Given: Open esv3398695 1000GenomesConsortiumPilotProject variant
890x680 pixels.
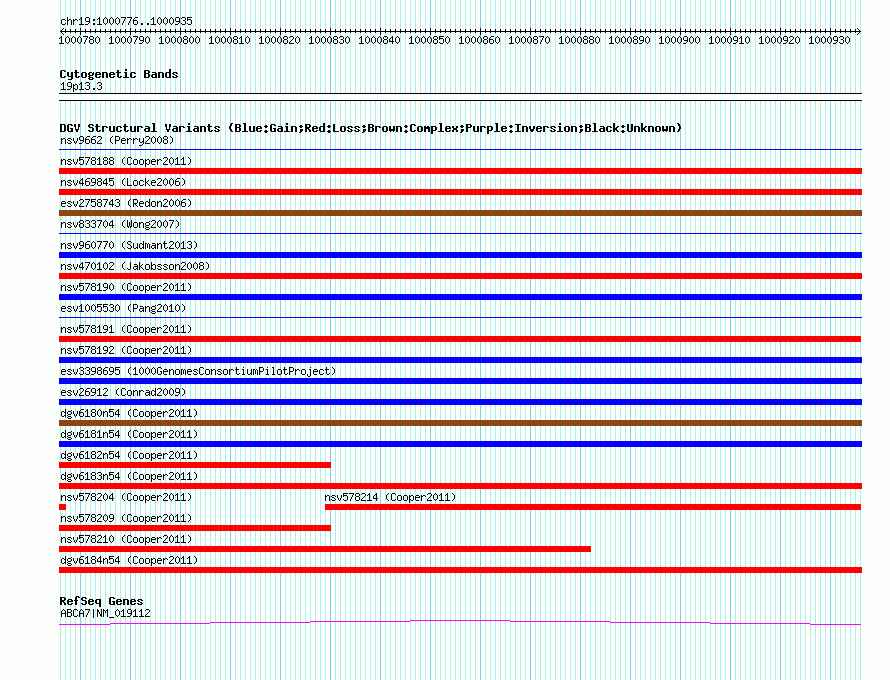Looking at the screenshot, I should (198, 371).
